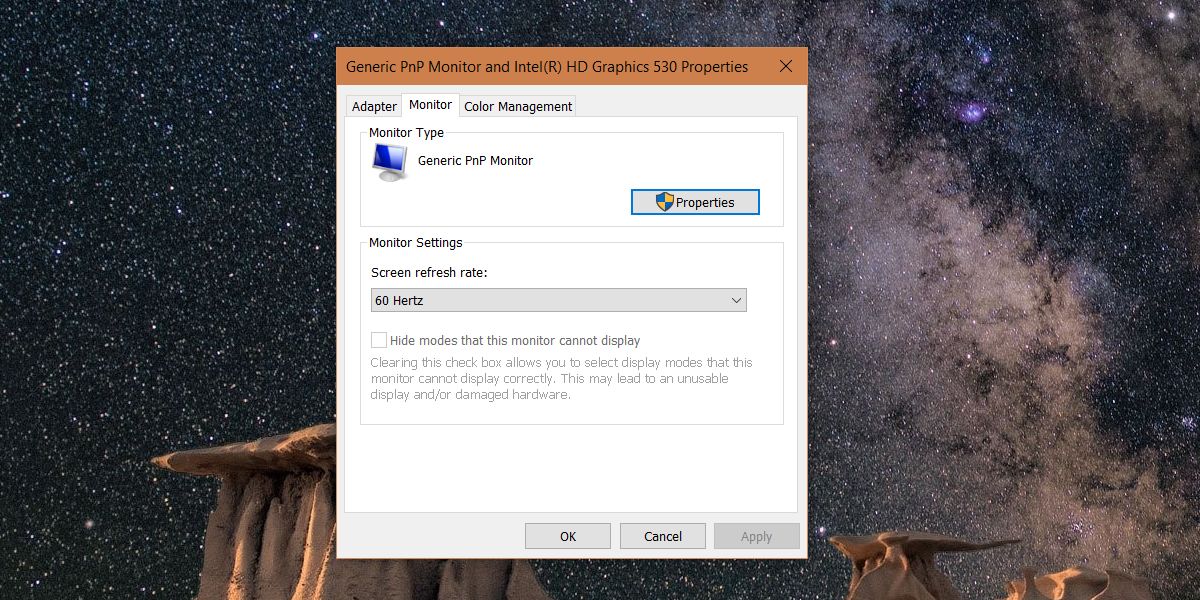The width and height of the screenshot is (1200, 600).
Task: Close the Properties dialog window
Action: [786, 66]
